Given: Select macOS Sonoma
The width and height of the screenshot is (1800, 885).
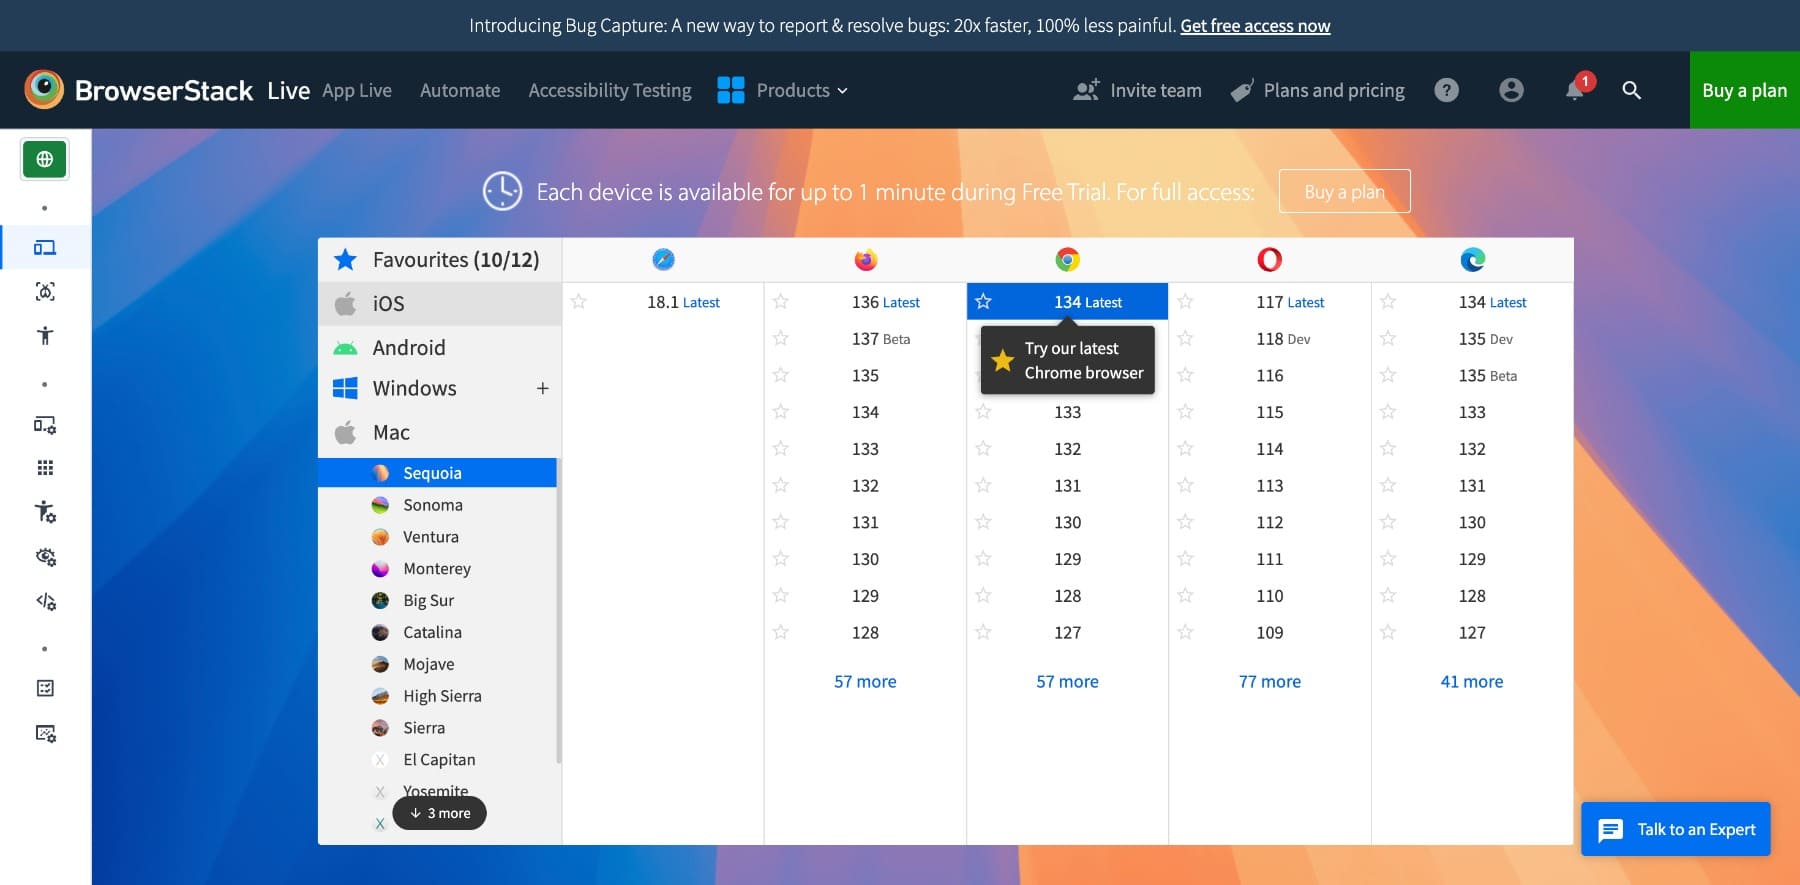Looking at the screenshot, I should point(437,505).
